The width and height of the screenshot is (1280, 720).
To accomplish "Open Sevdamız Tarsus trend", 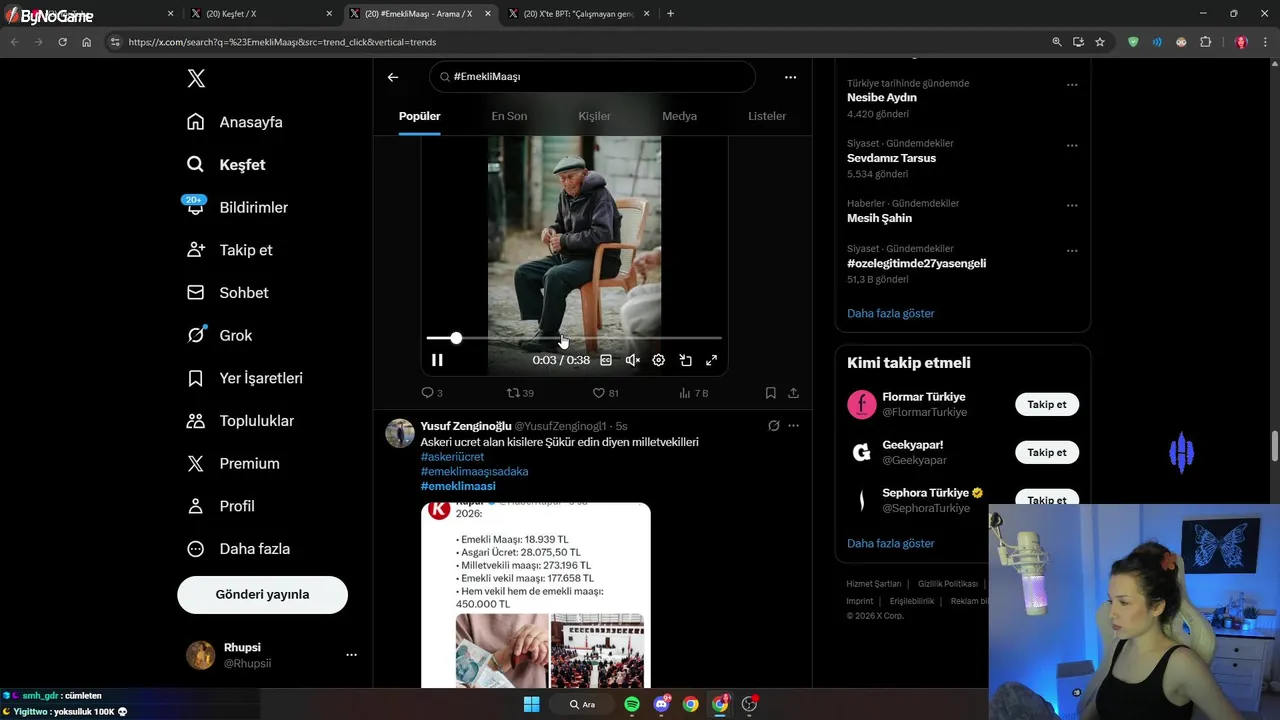I will pos(891,158).
